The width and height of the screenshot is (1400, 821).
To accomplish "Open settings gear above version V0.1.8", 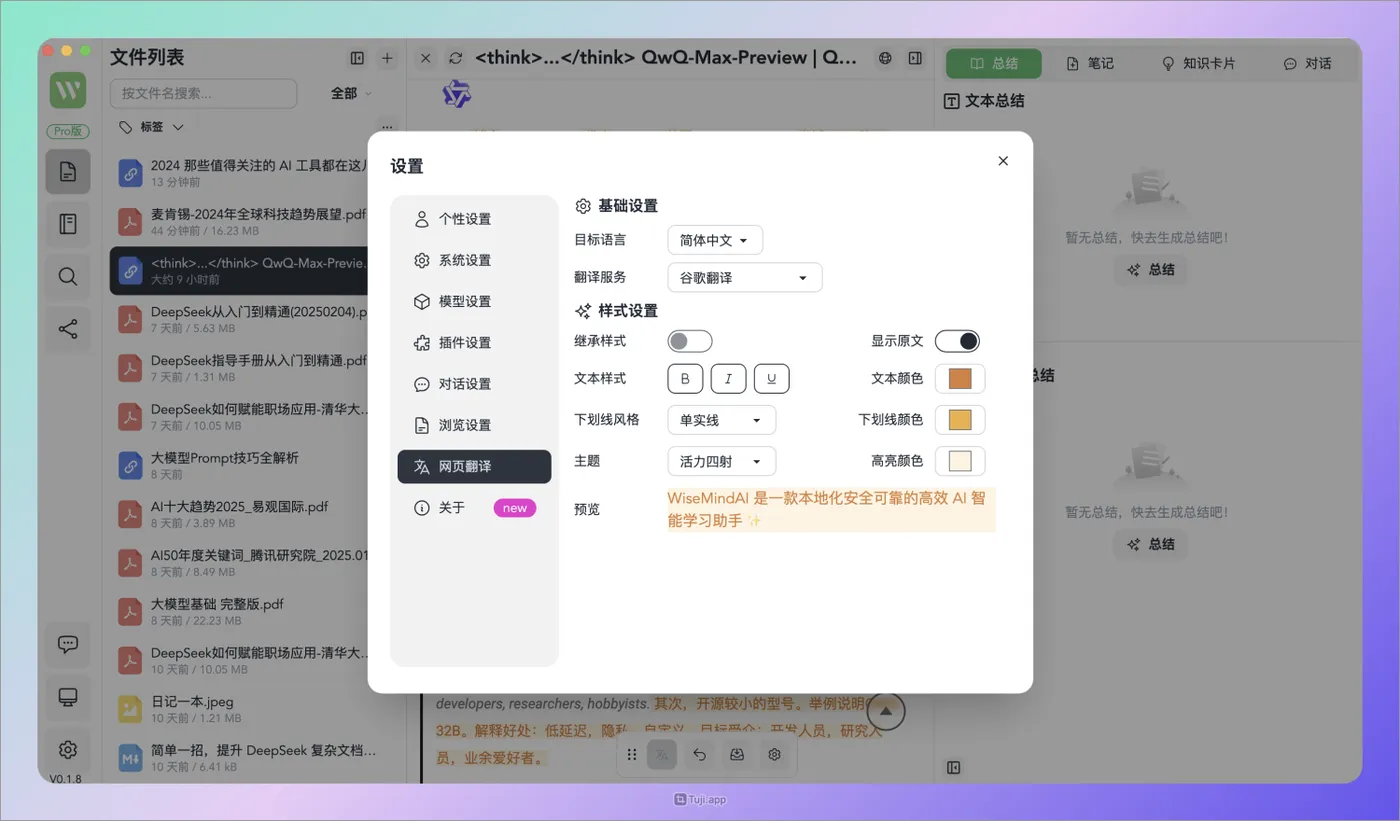I will tap(68, 749).
